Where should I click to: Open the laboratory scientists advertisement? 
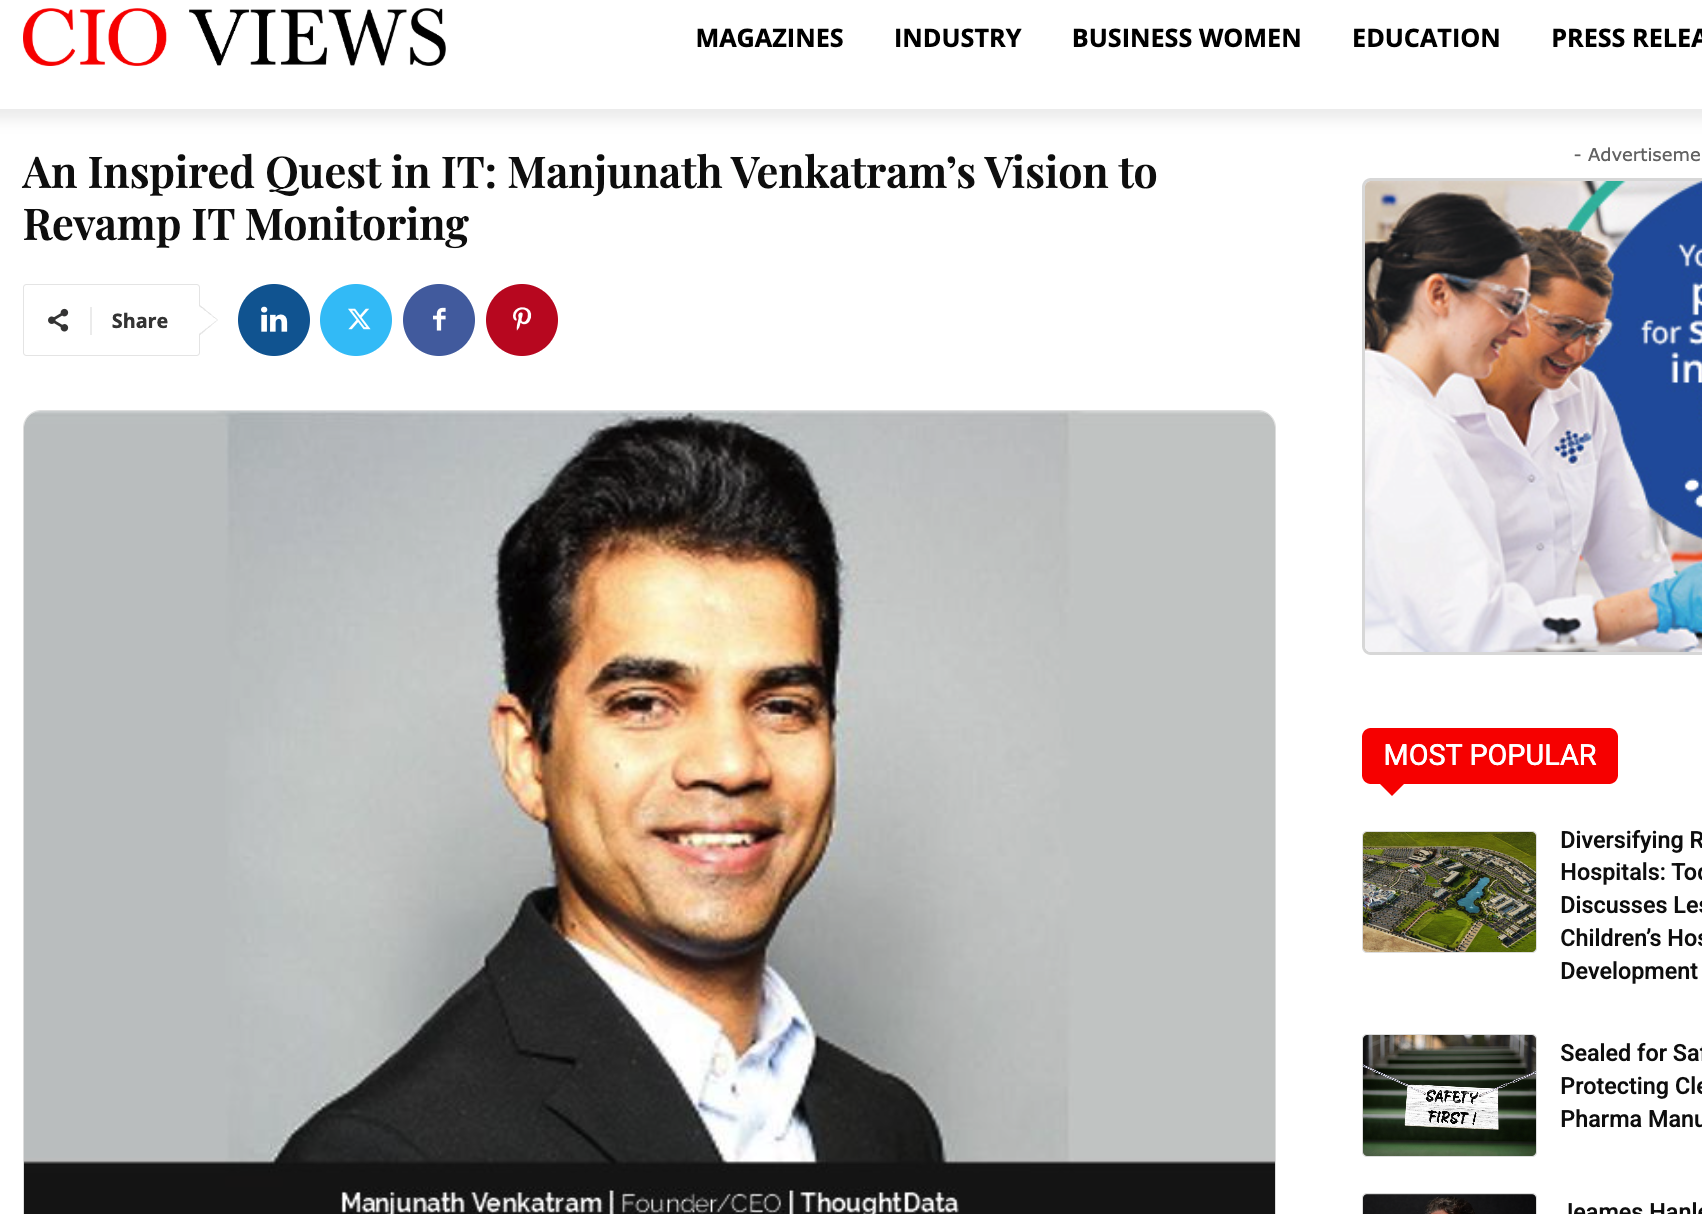[x=1532, y=416]
